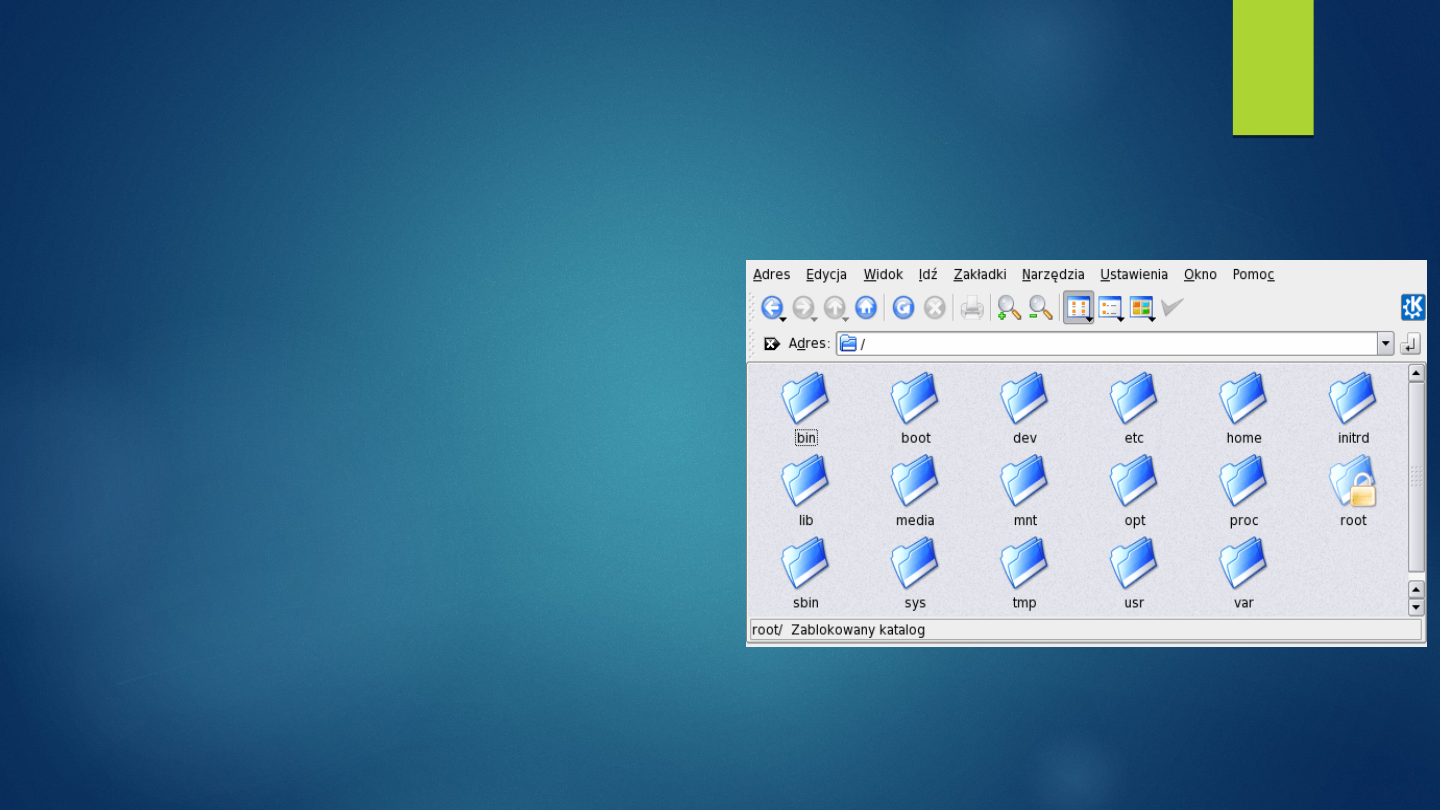Go up one directory level
This screenshot has width=1440, height=810.
835,308
